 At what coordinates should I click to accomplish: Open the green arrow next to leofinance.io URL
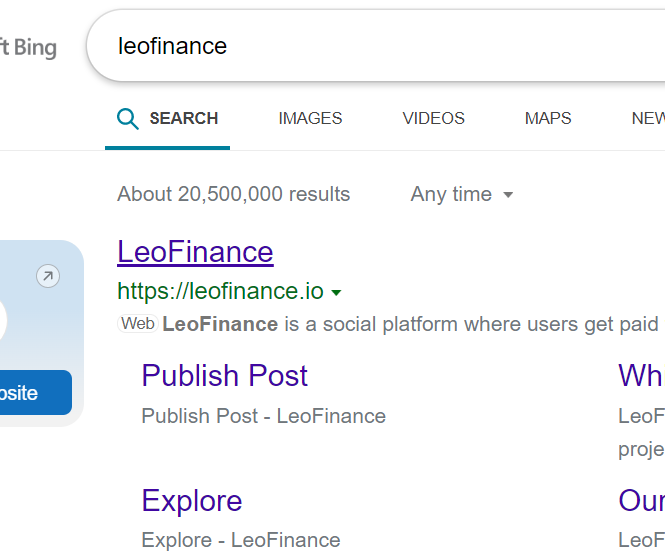coord(336,292)
